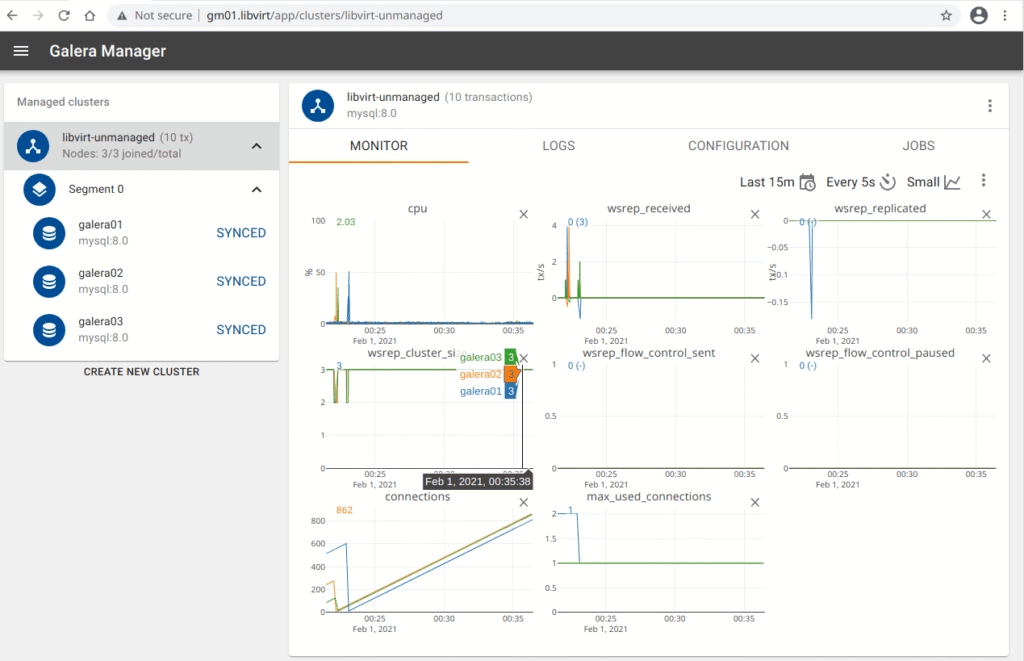The width and height of the screenshot is (1024, 661).
Task: Open the Last 15m time range selector
Action: coord(777,182)
